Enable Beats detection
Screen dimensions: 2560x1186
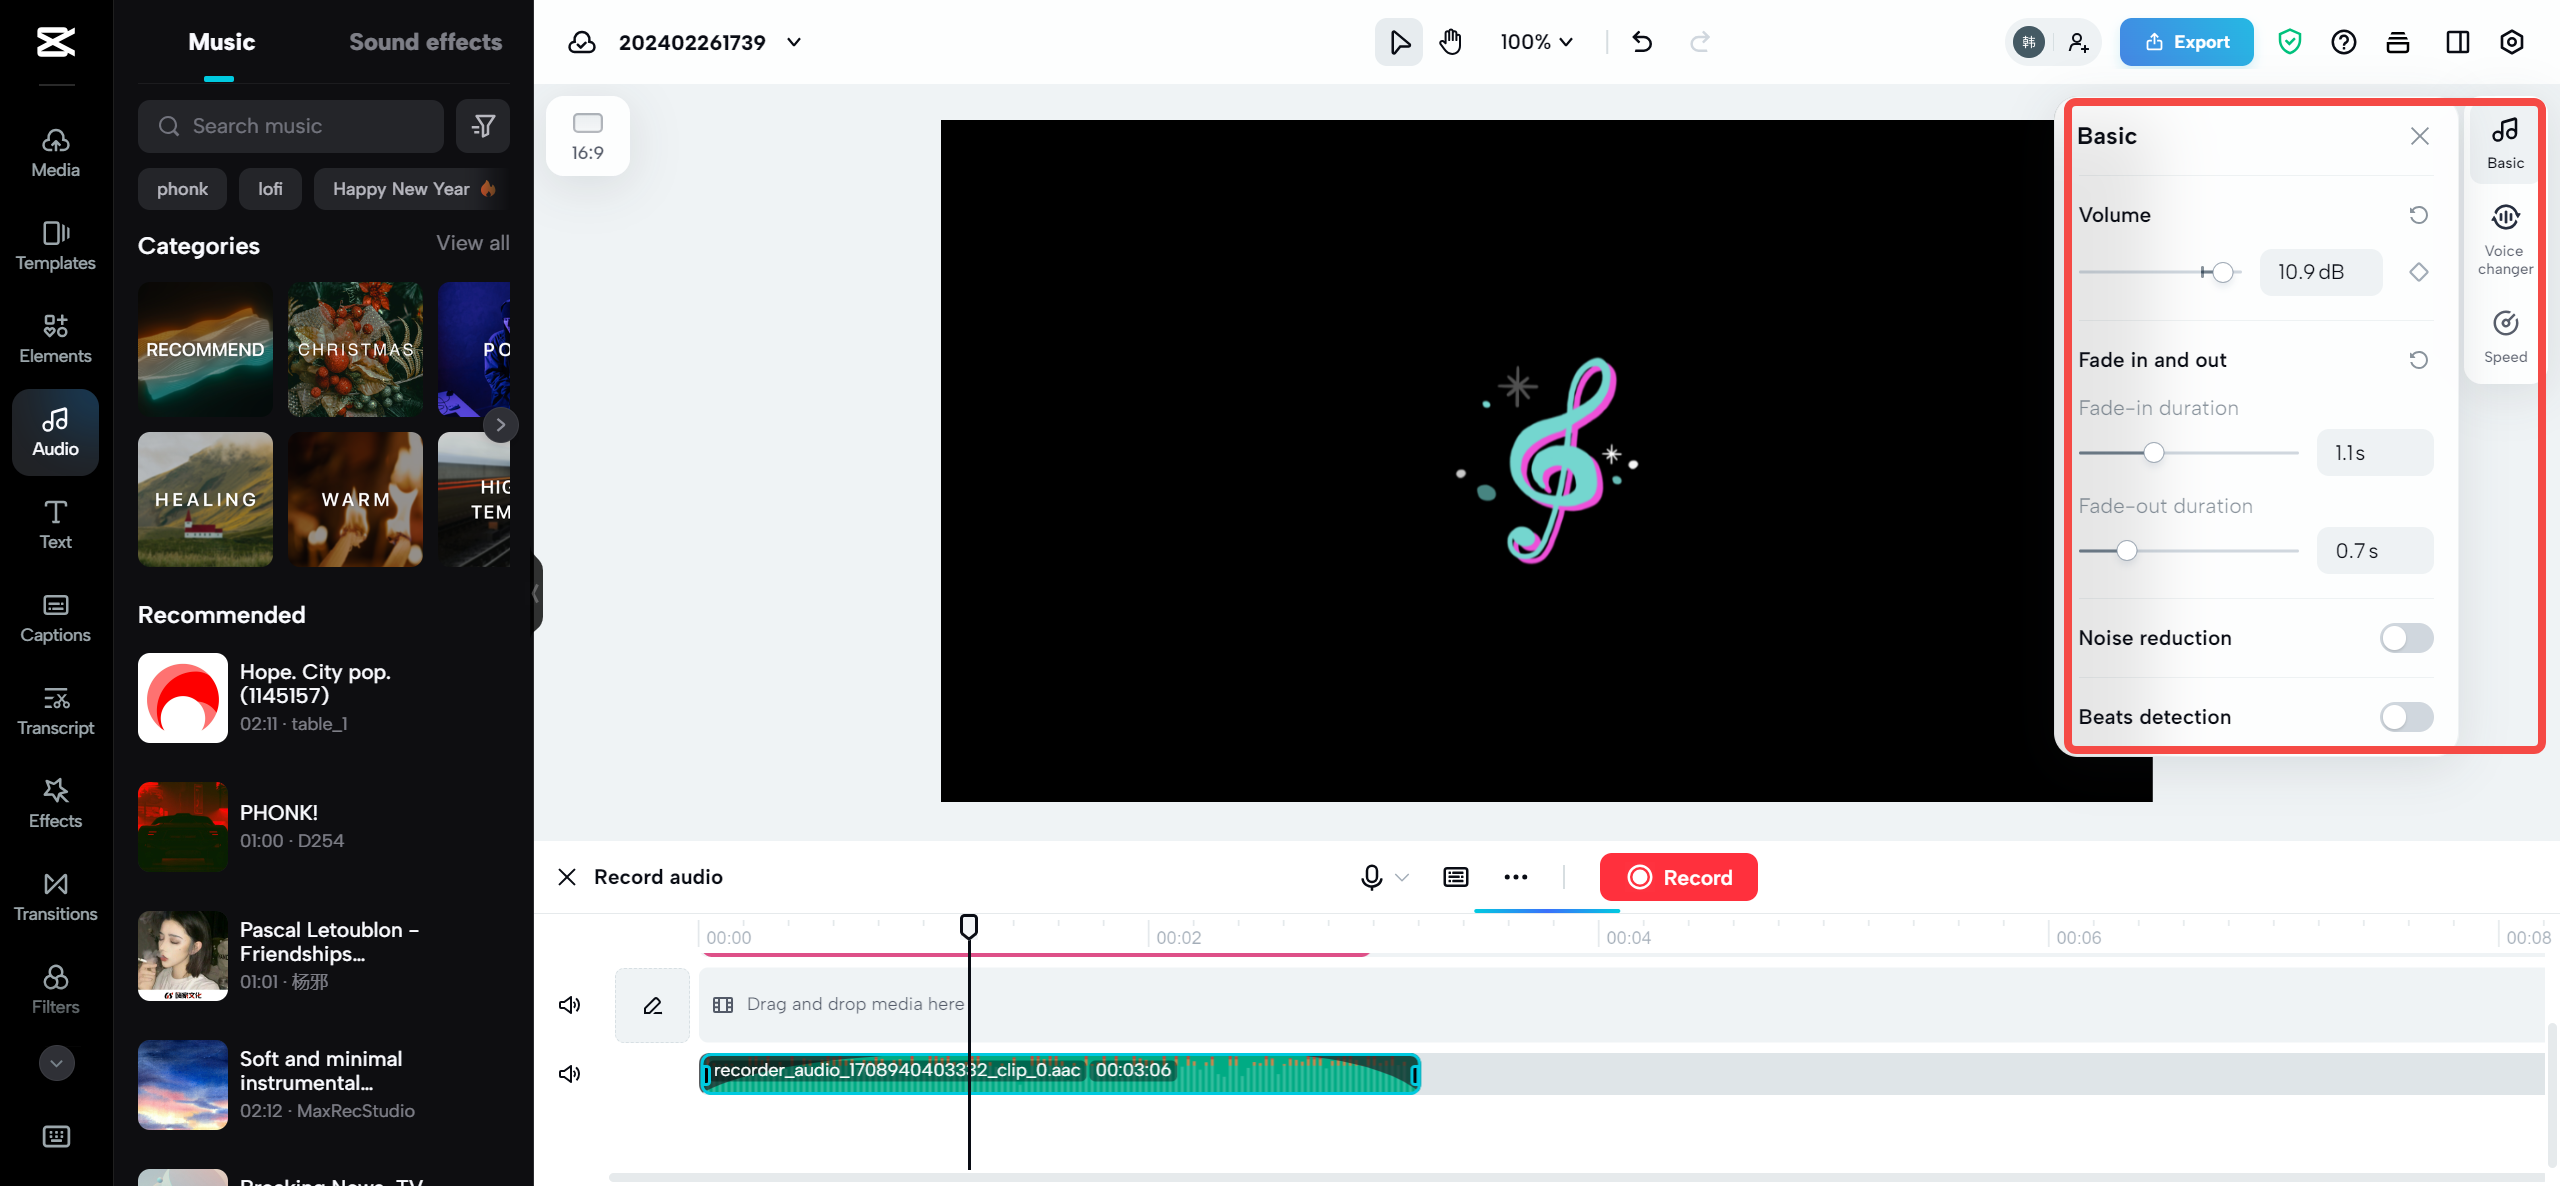[x=2406, y=716]
